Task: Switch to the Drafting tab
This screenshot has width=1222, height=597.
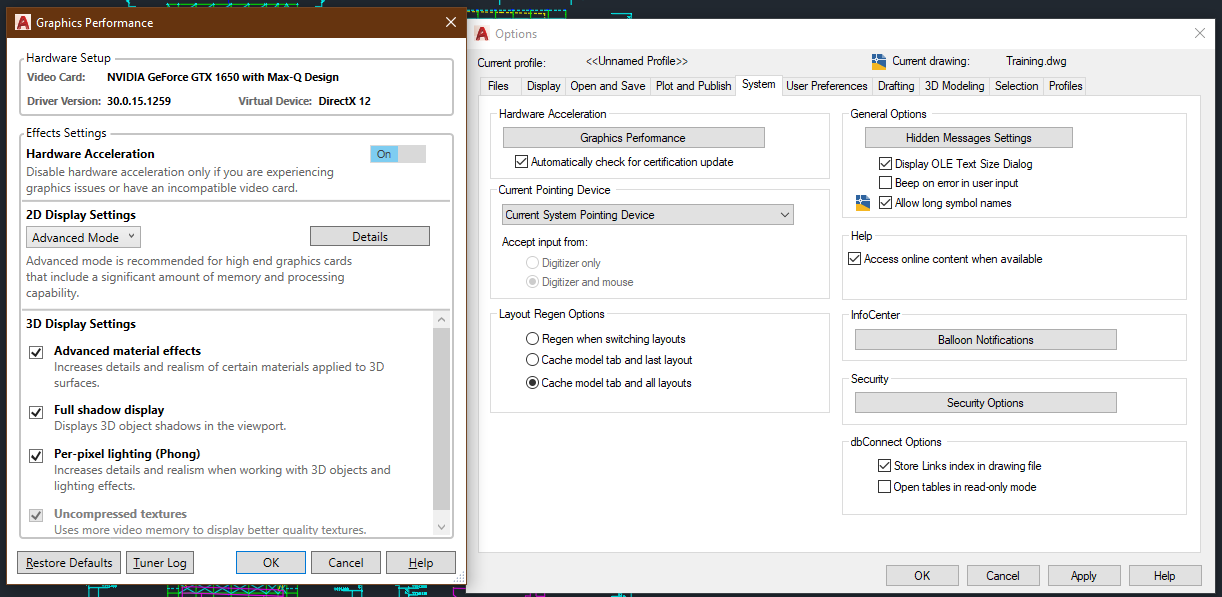Action: (896, 86)
